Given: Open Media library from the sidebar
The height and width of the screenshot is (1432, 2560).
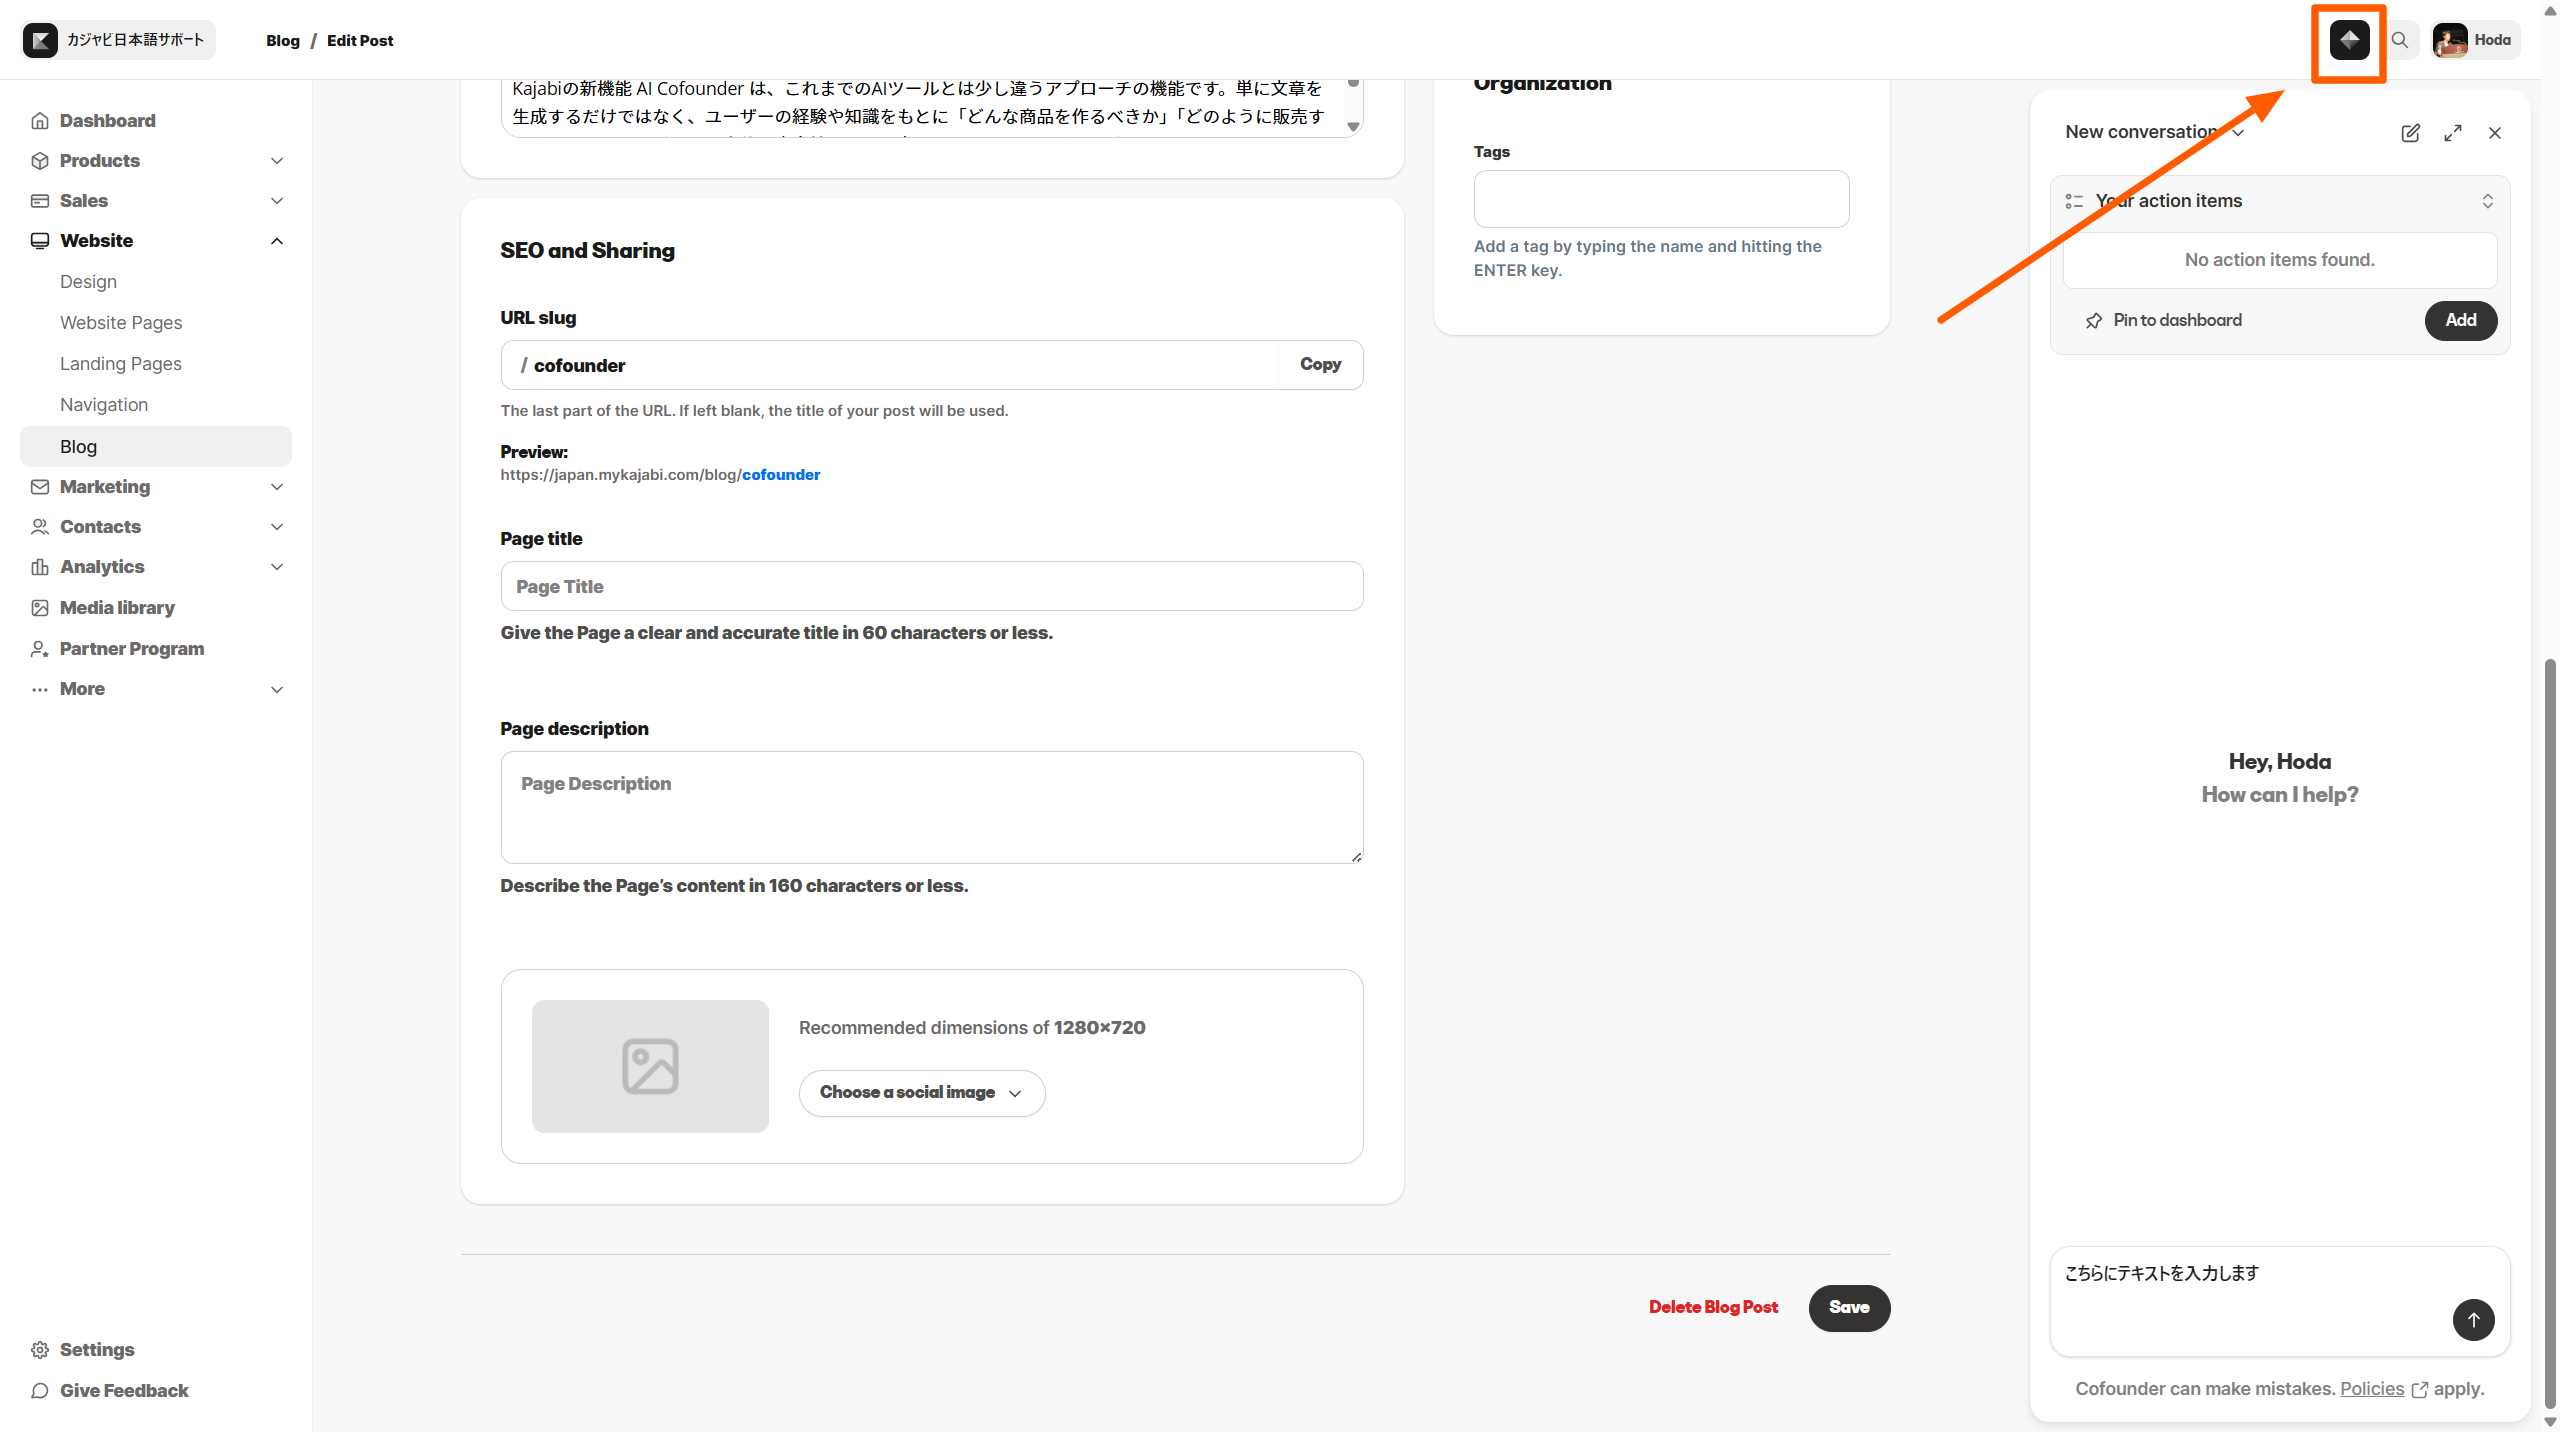Looking at the screenshot, I should coord(117,608).
